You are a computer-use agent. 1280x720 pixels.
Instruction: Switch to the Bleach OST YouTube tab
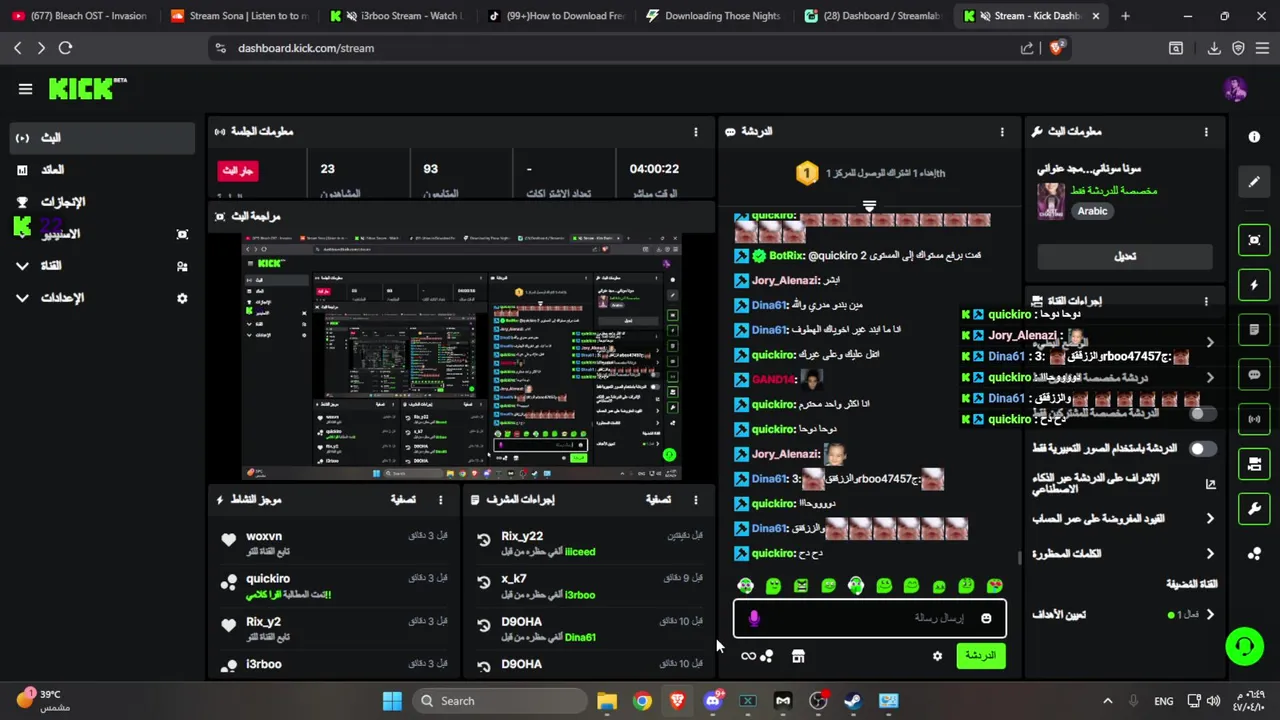tap(80, 16)
